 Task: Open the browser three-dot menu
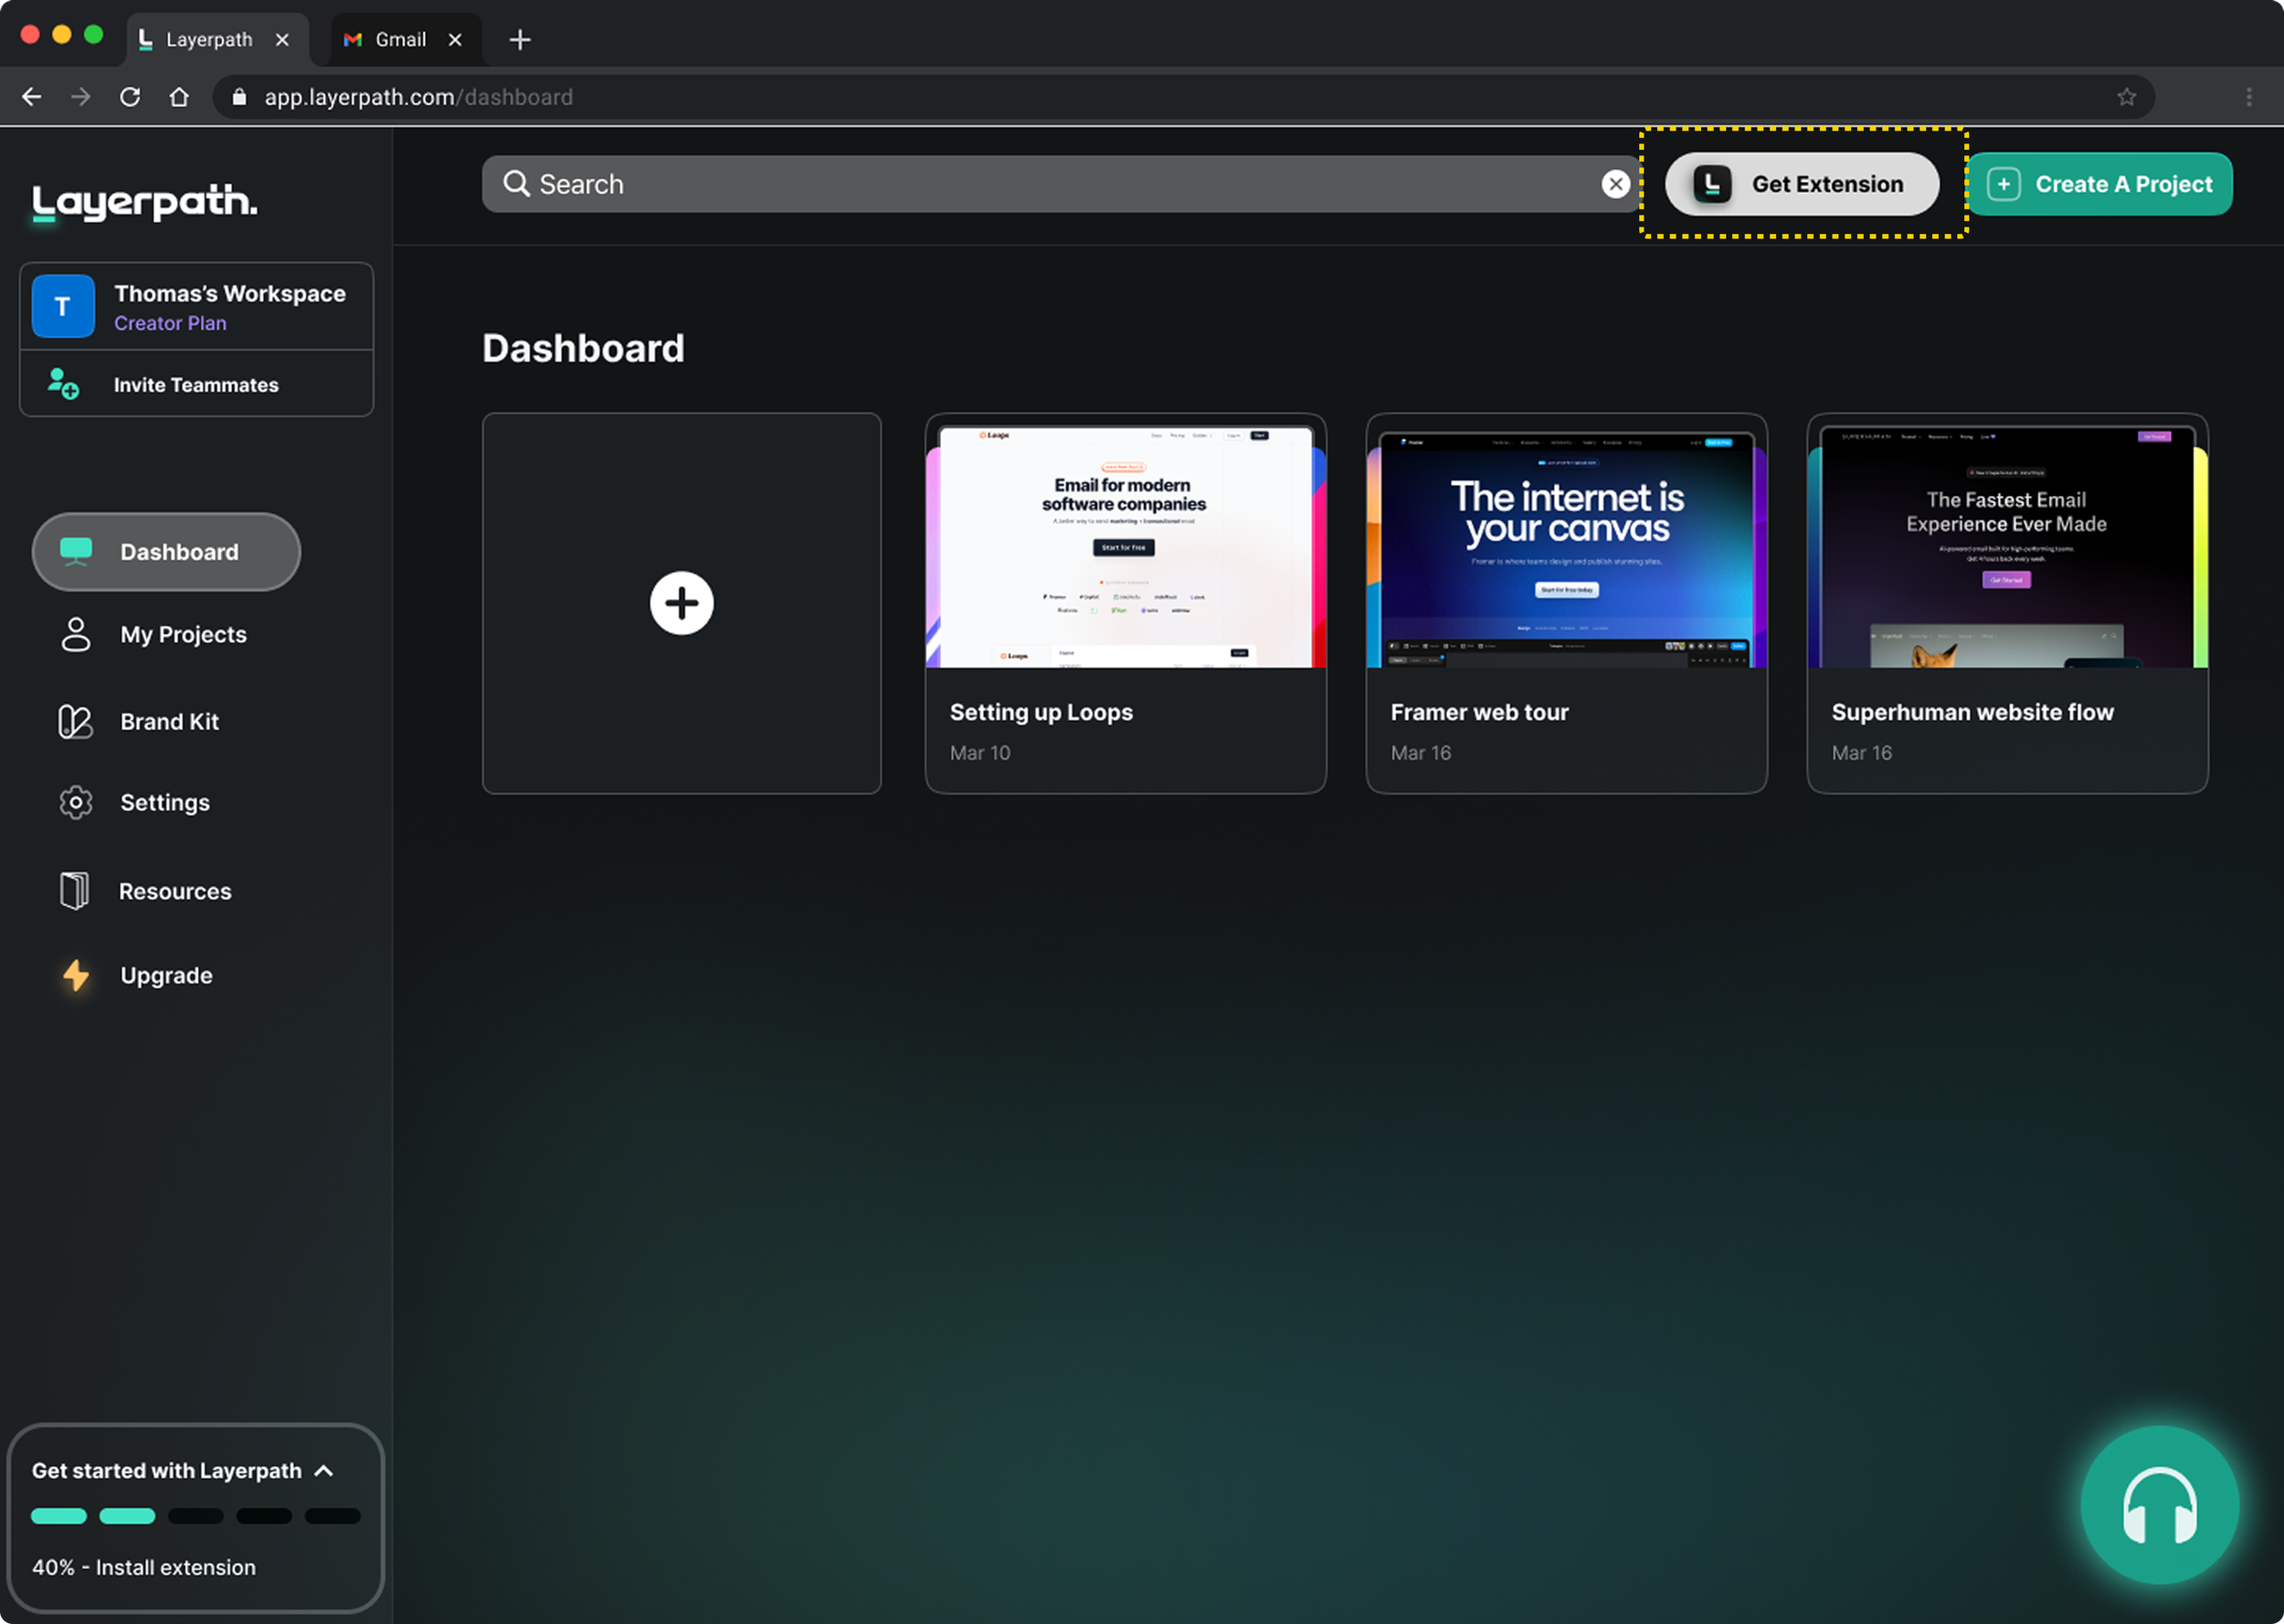2249,97
